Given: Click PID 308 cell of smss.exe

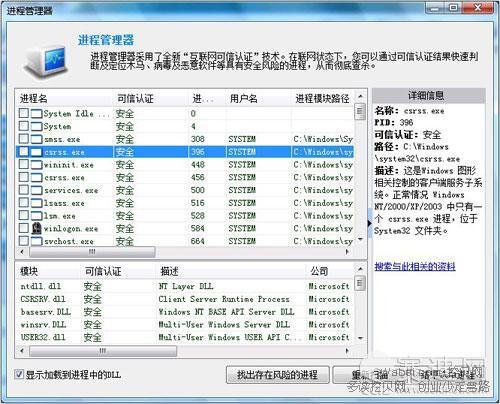Looking at the screenshot, I should pos(198,139).
